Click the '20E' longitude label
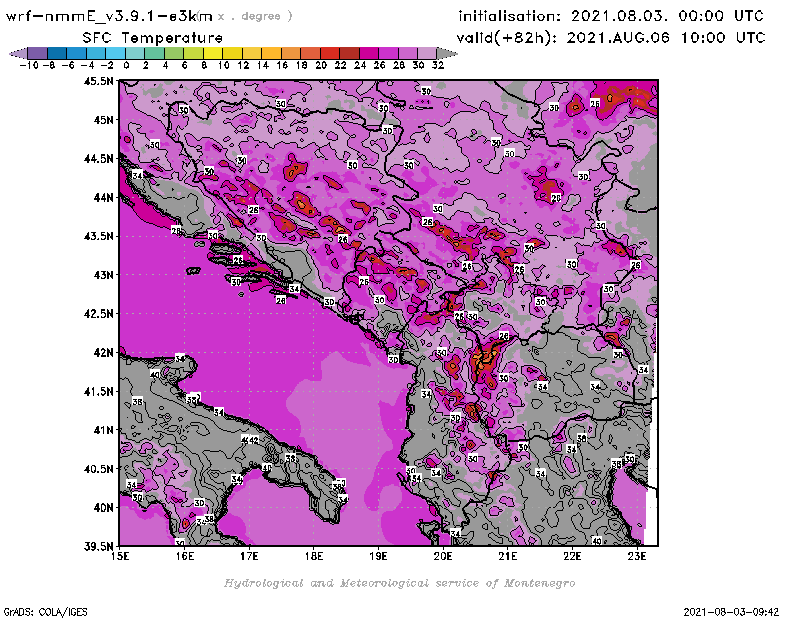 (x=443, y=556)
